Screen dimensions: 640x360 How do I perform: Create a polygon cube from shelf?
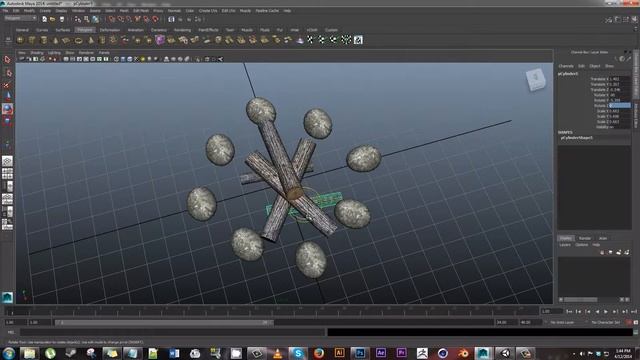[32, 40]
